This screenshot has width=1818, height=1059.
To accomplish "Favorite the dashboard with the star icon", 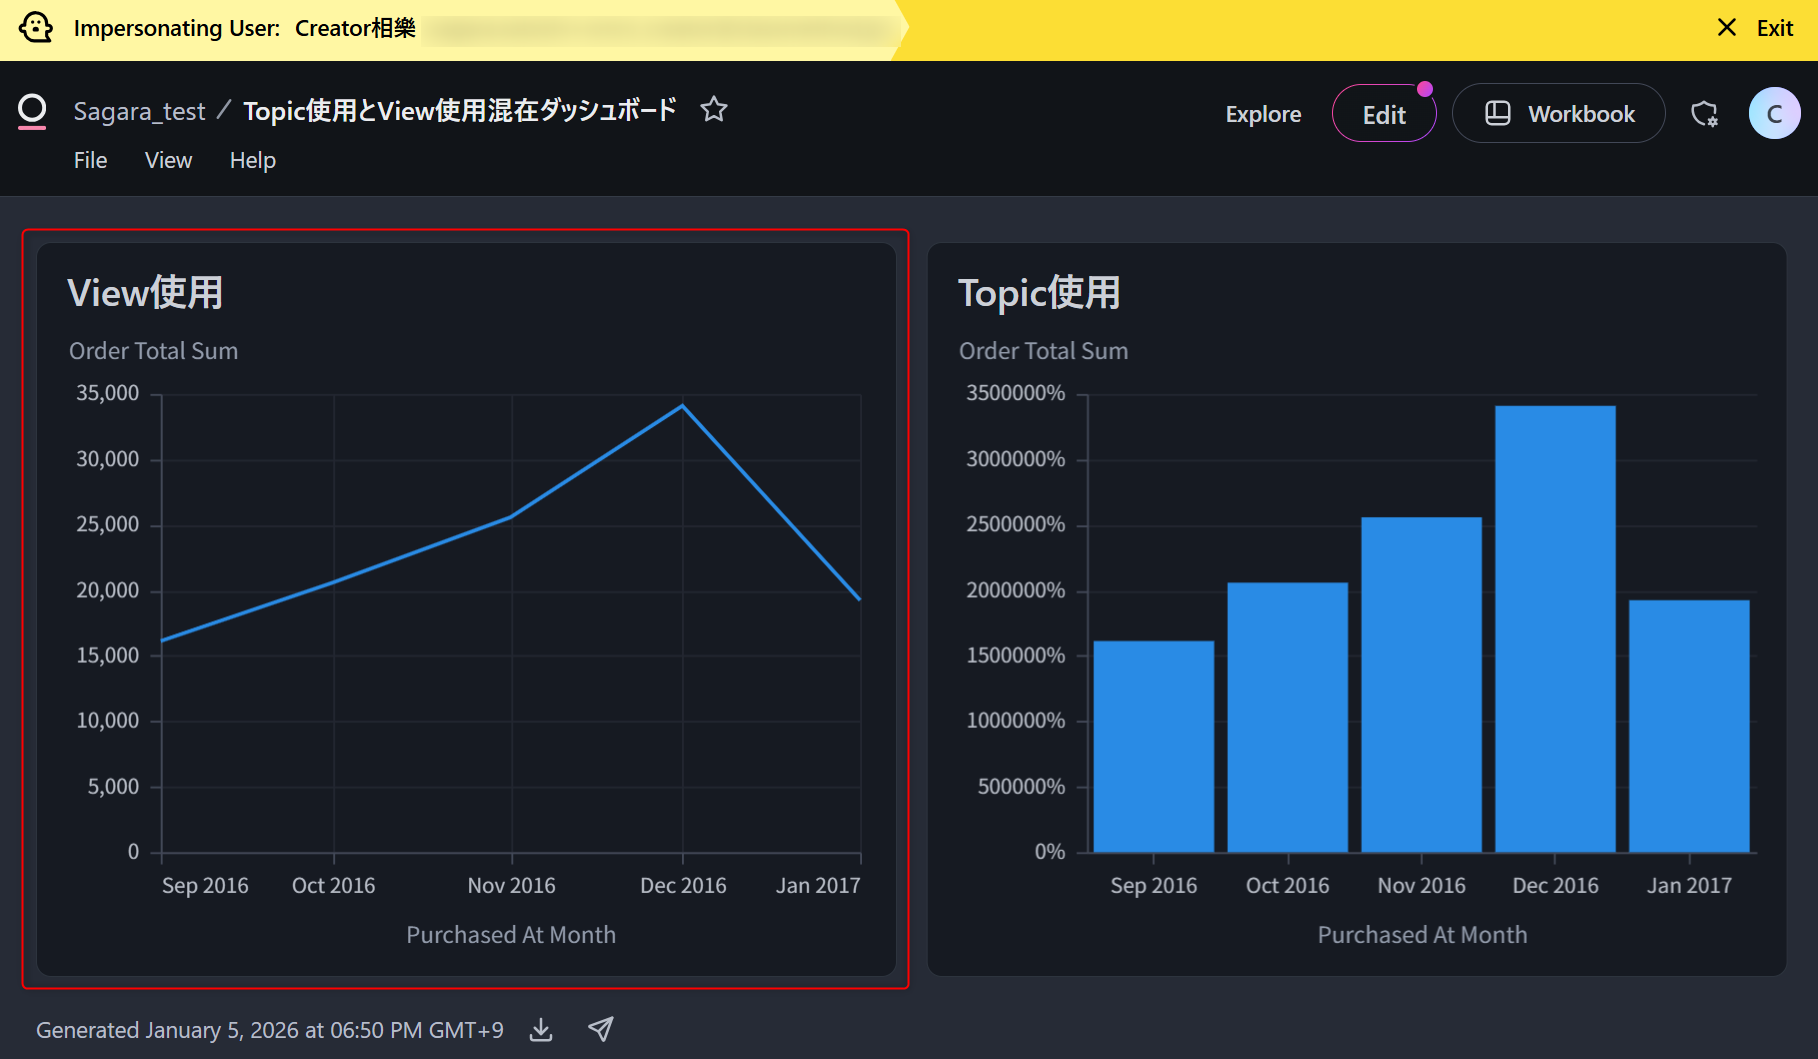I will [x=713, y=109].
